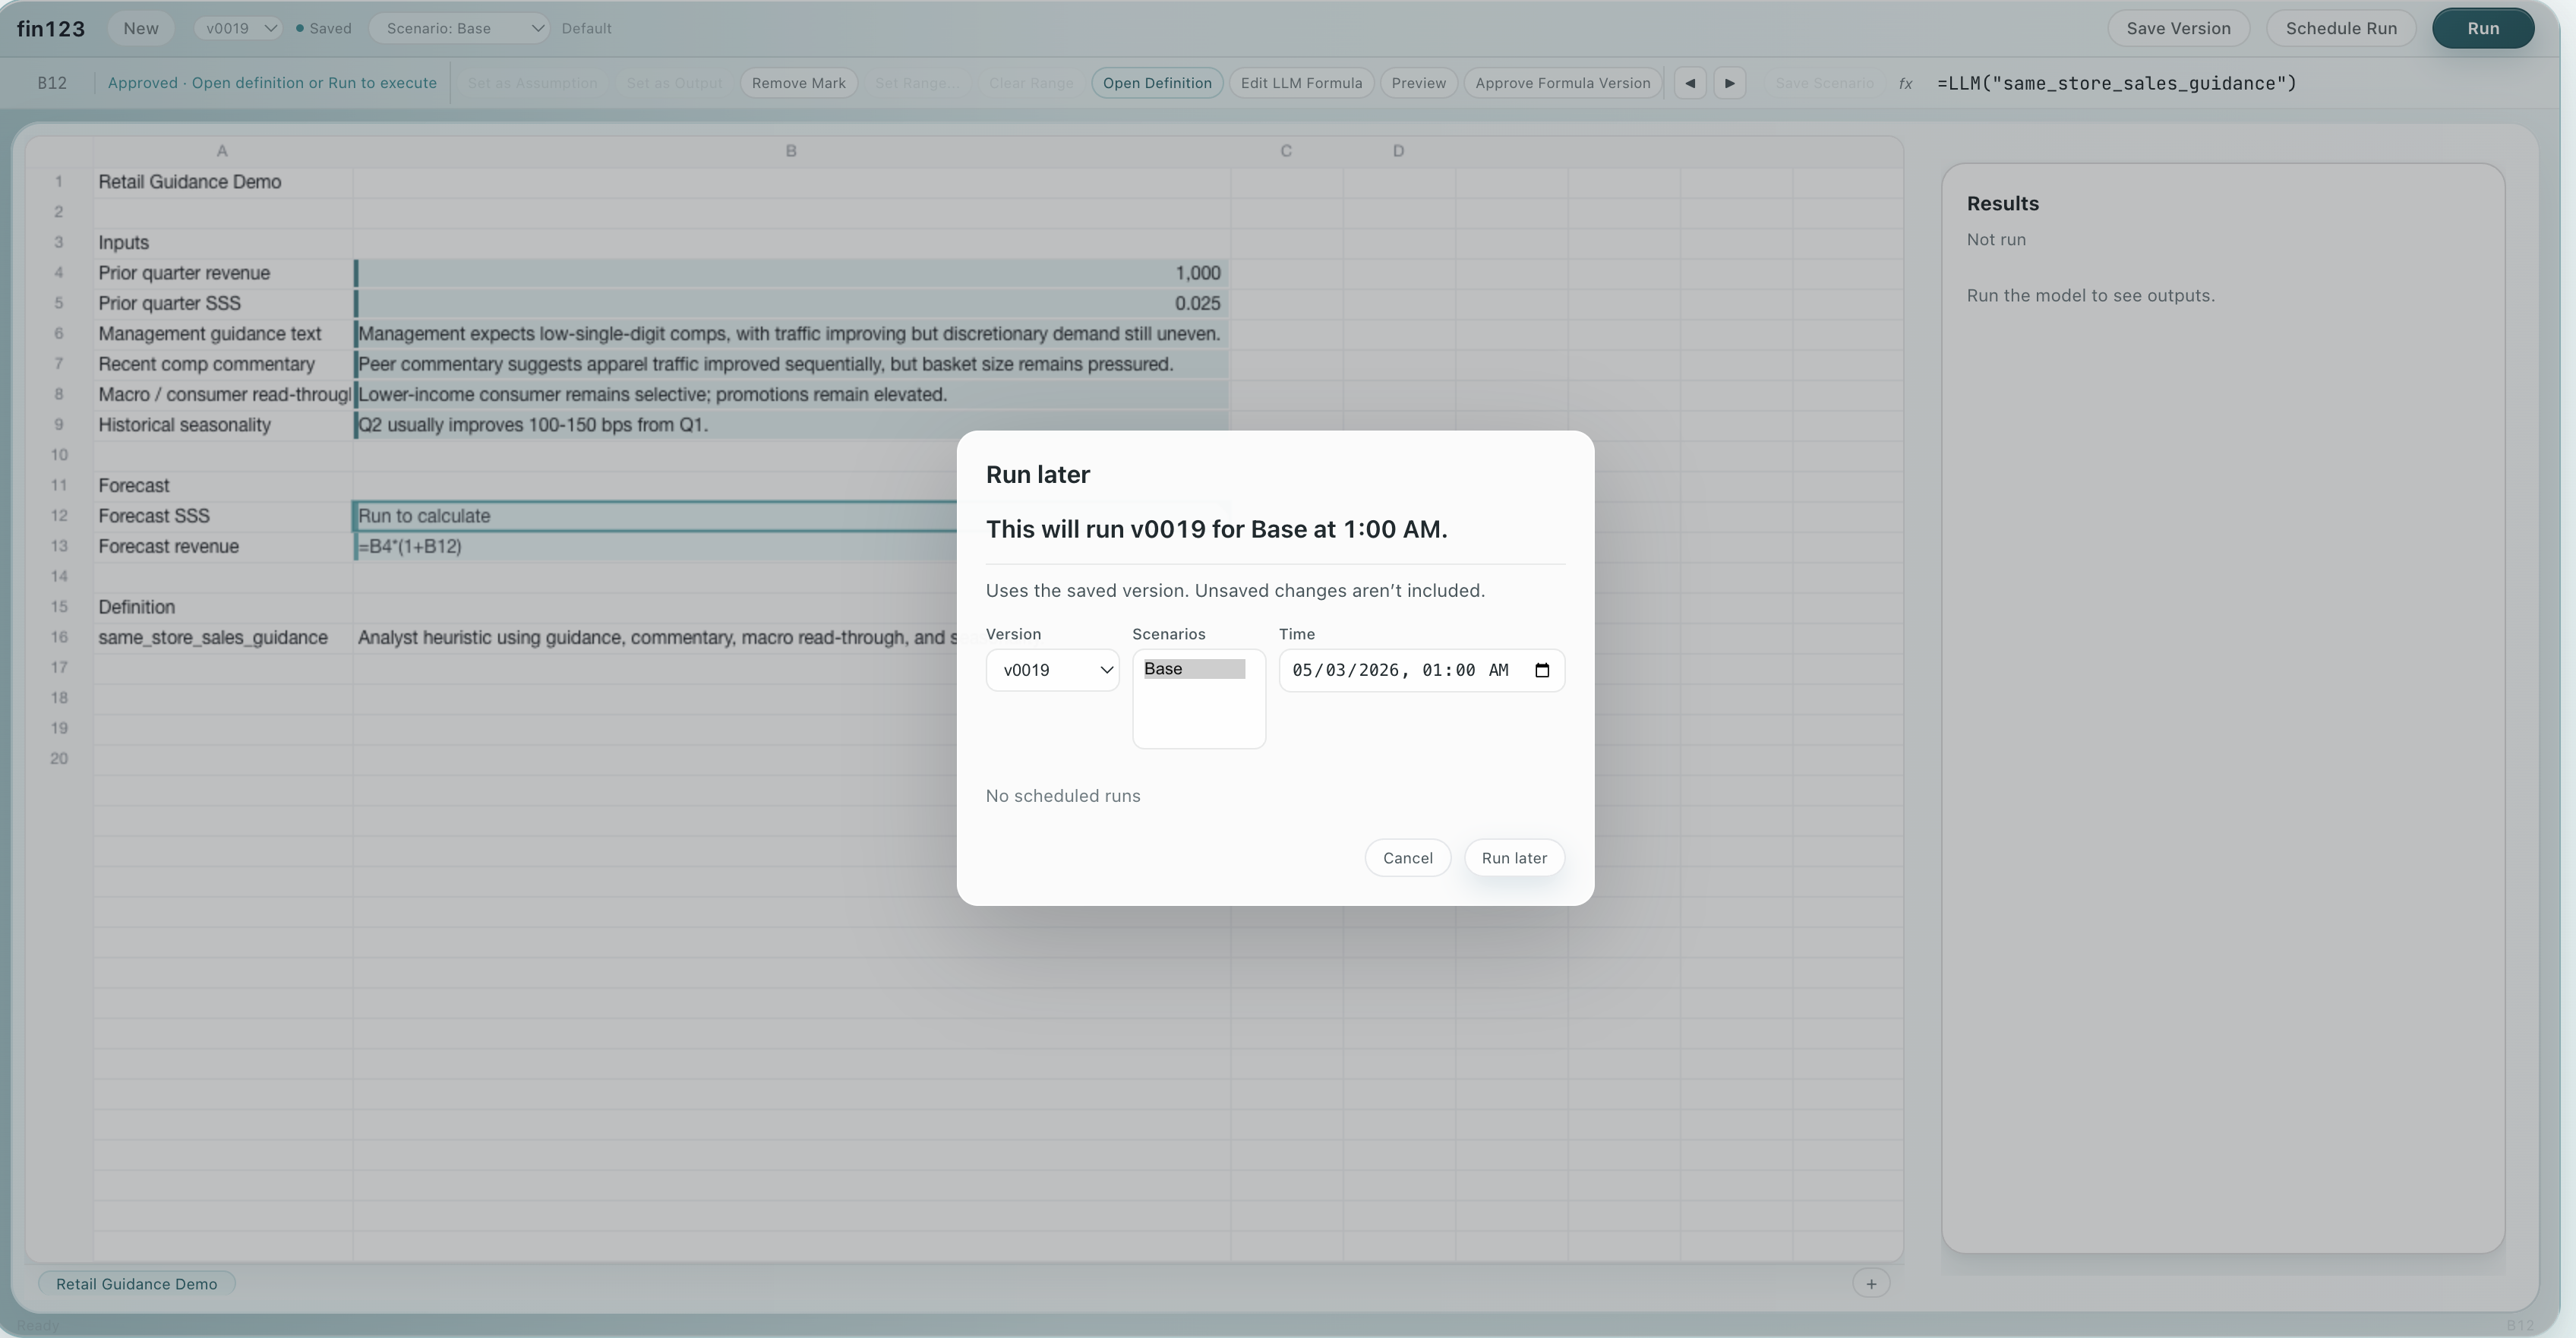Click the formula bar LLM formula text
The width and height of the screenshot is (2576, 1338).
[2116, 84]
